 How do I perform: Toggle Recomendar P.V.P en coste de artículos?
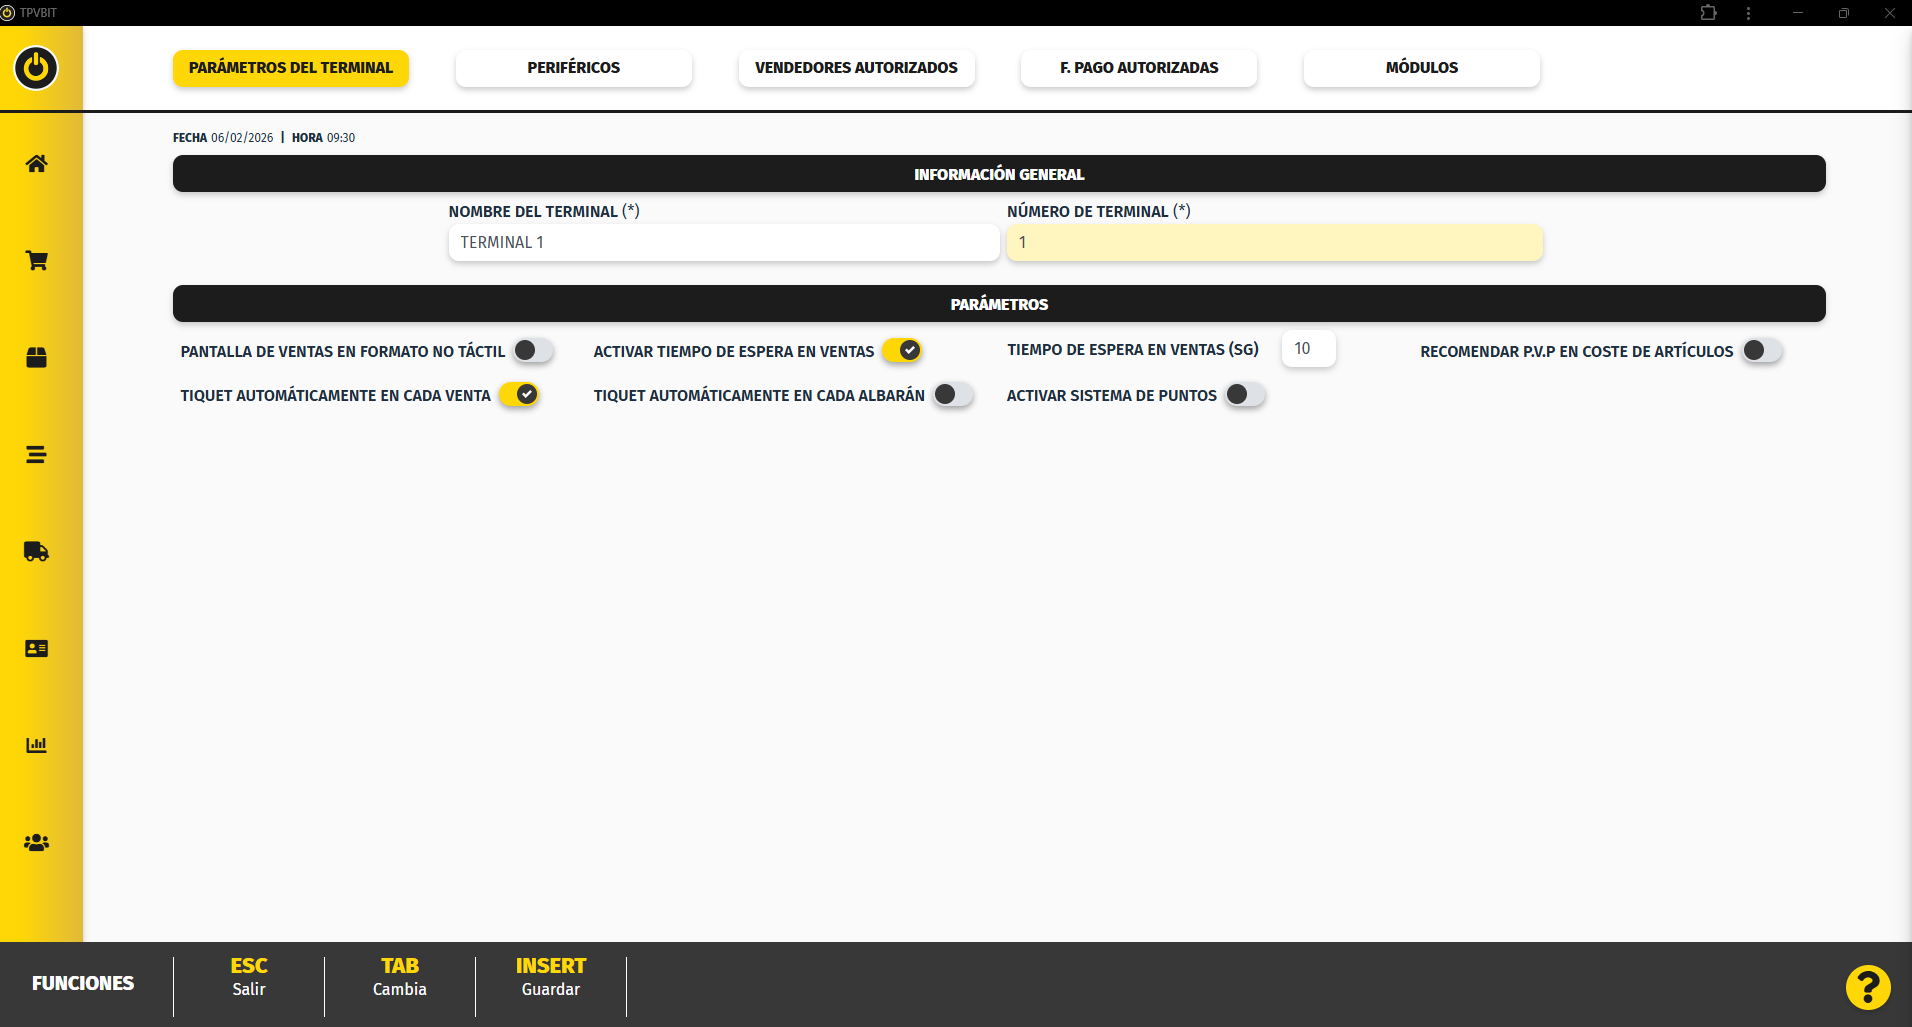pyautogui.click(x=1761, y=351)
